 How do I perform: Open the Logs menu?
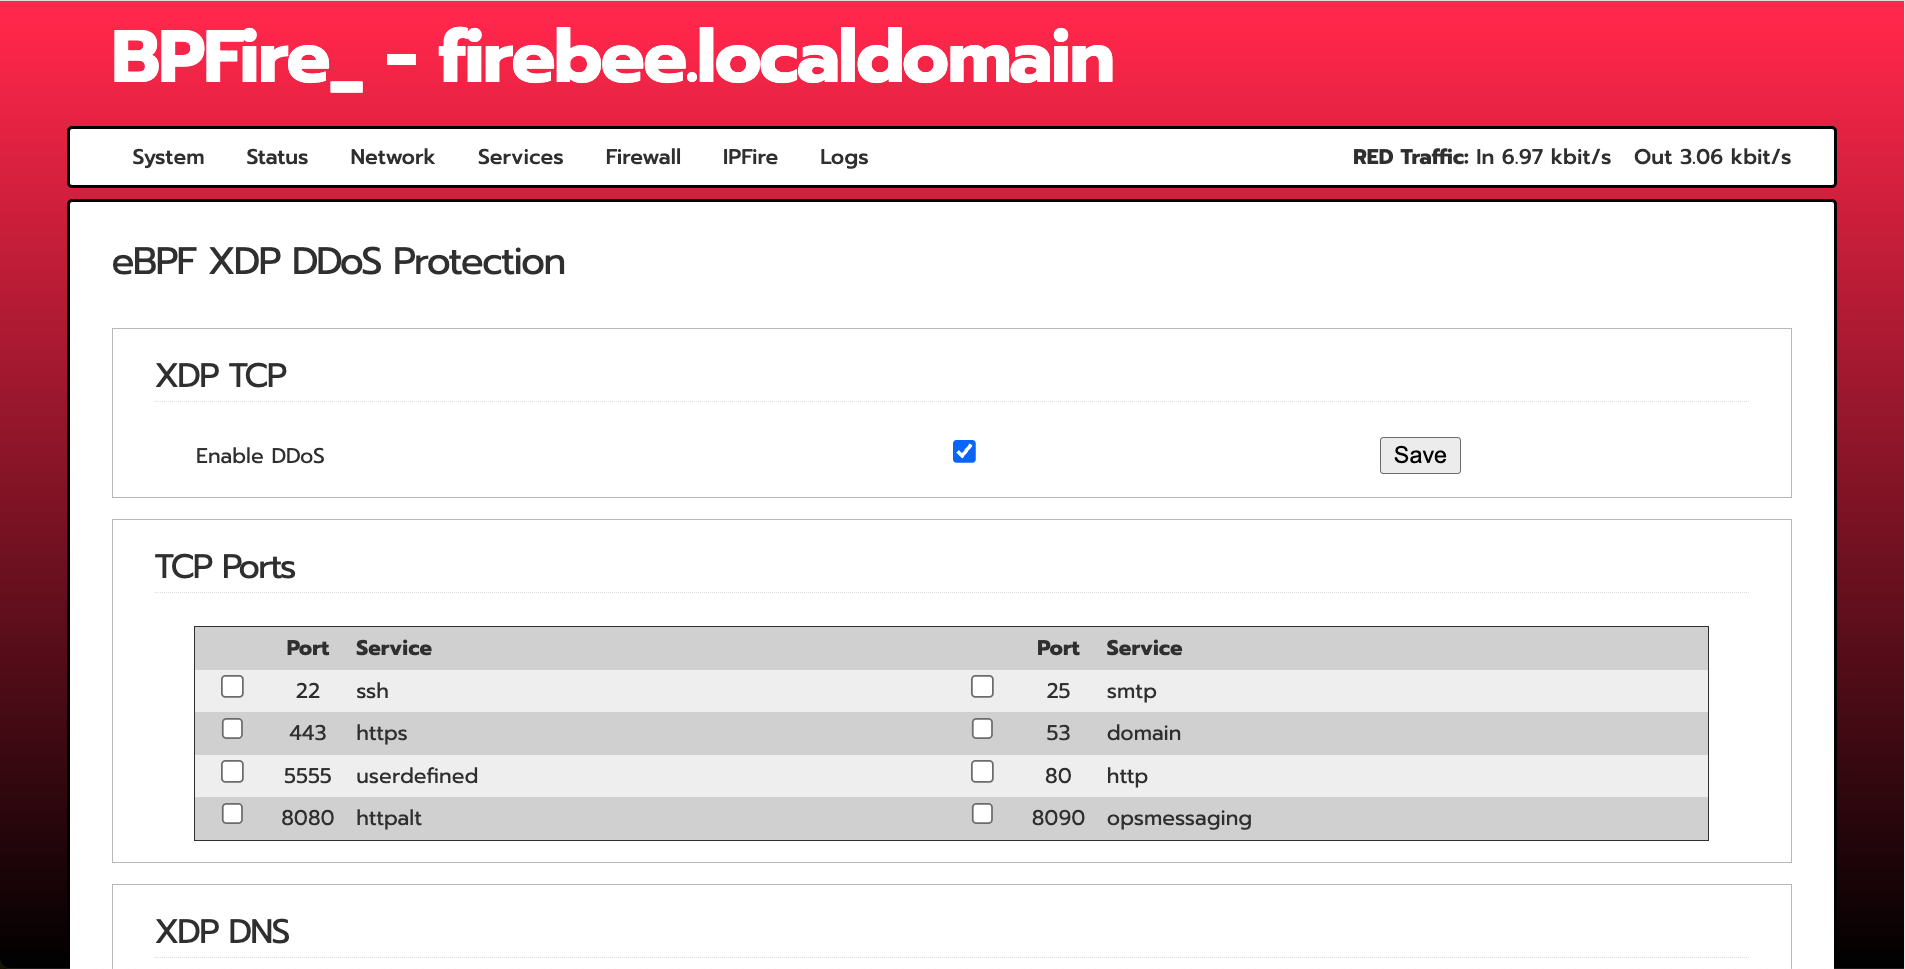tap(843, 157)
